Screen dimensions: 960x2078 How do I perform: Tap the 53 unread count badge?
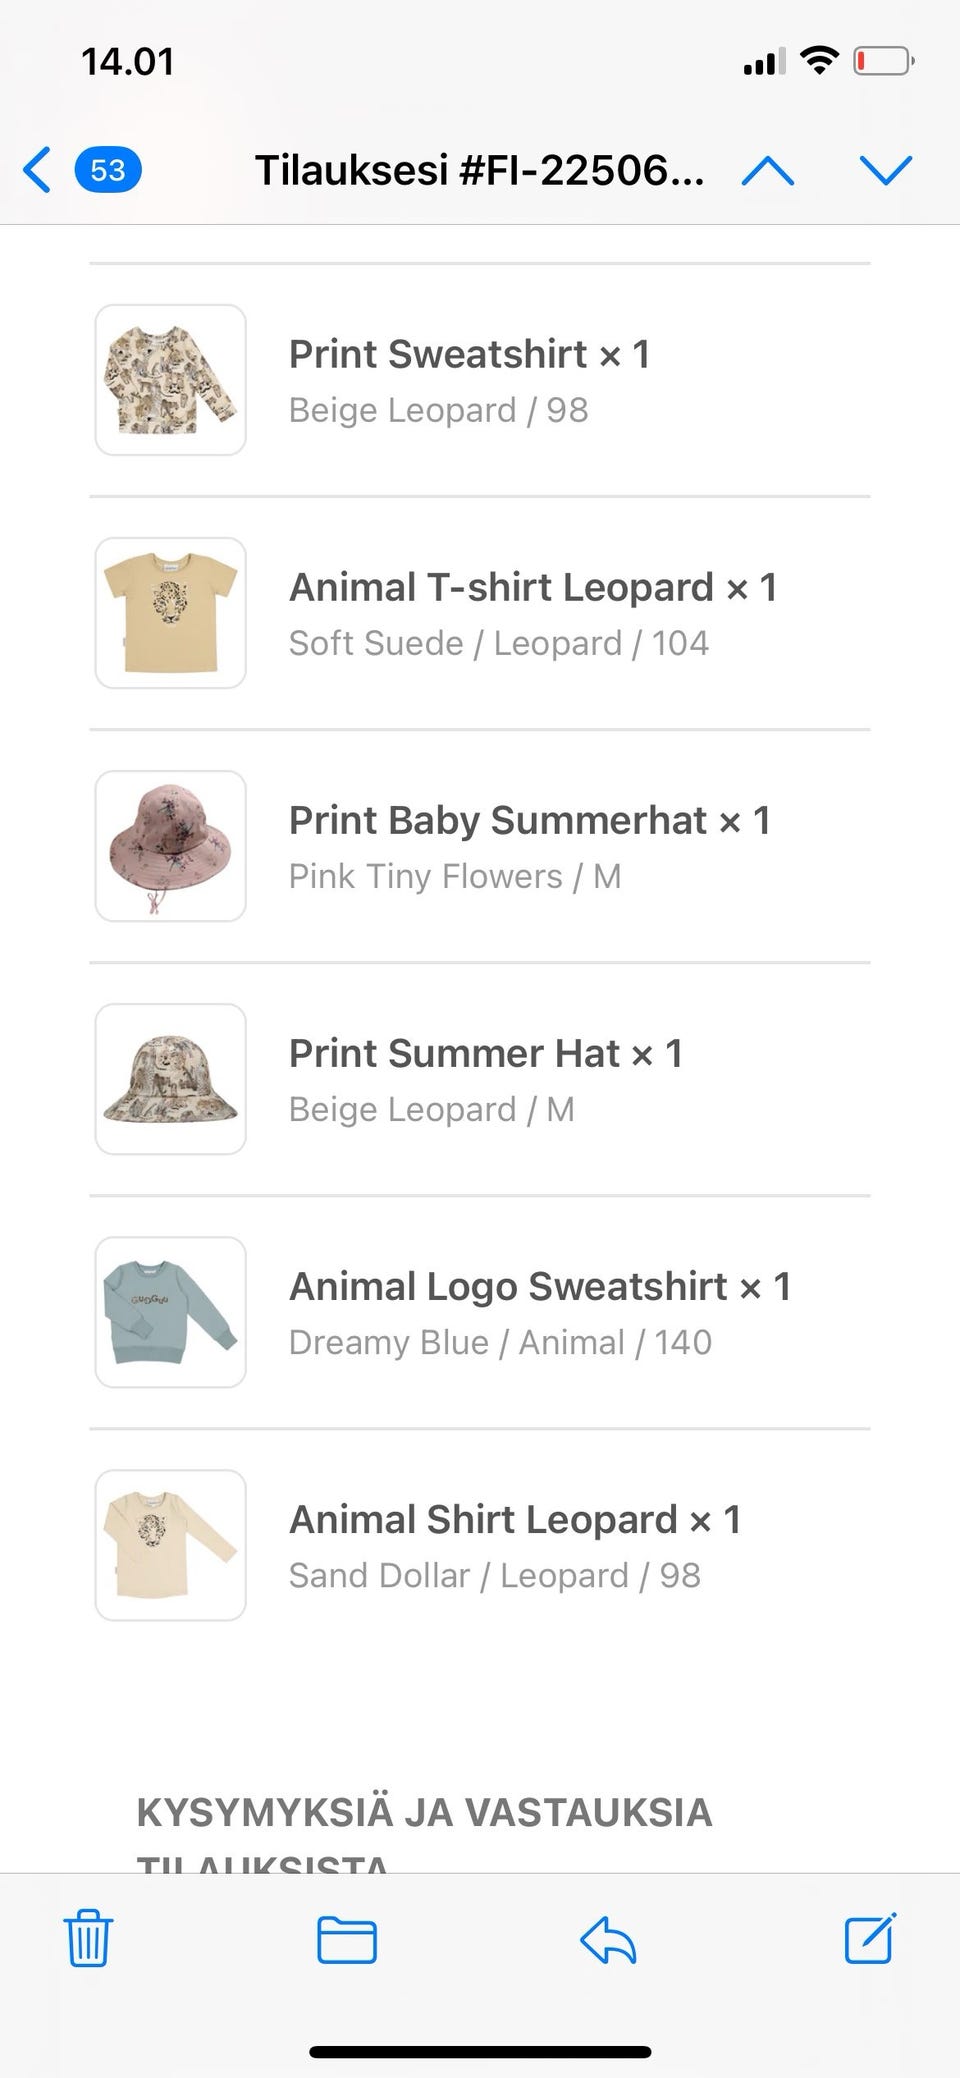[108, 170]
